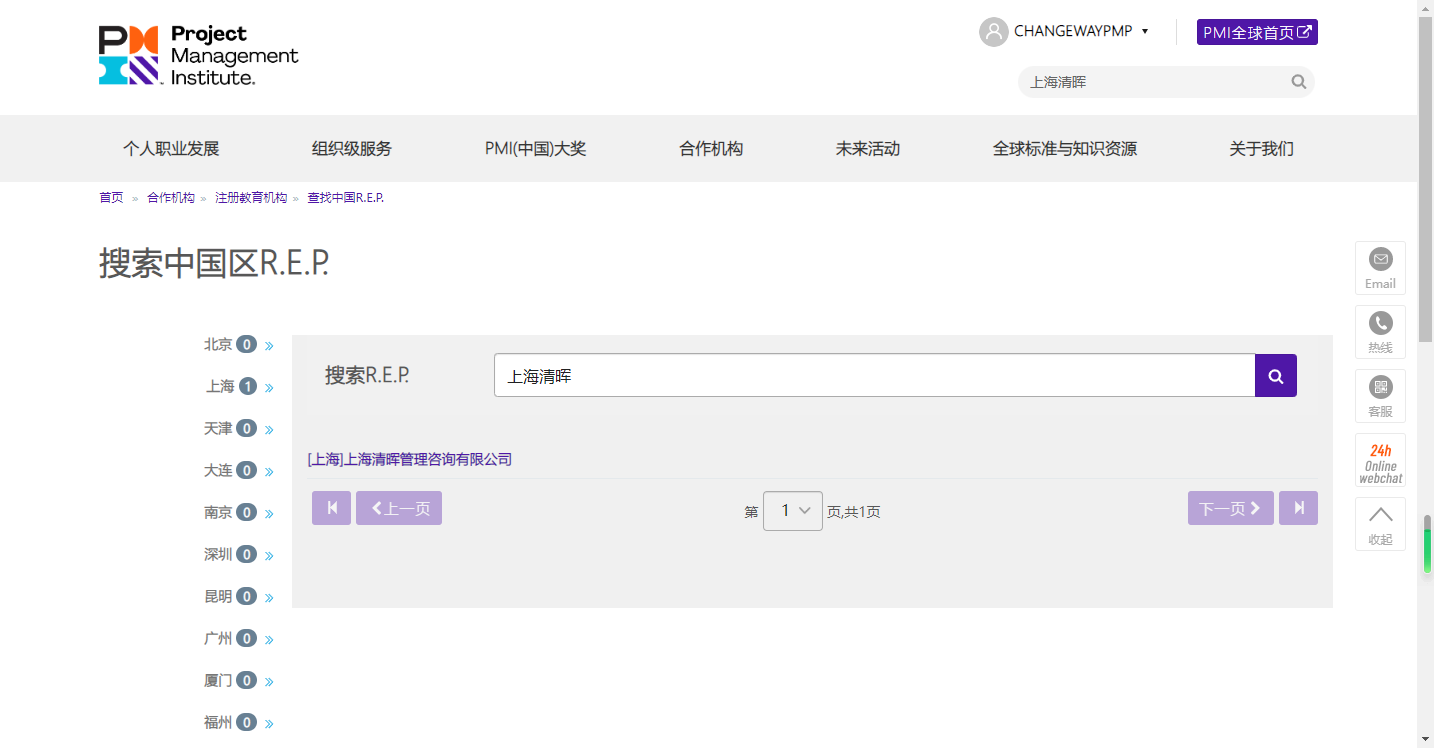Open the Email contact panel
The height and width of the screenshot is (748, 1434).
coord(1380,267)
